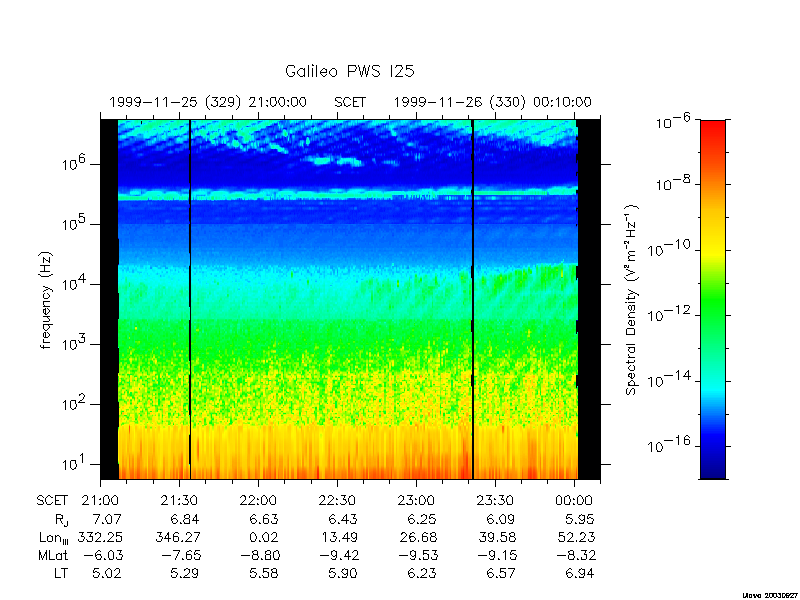Click the plot title 'Galileo PWS I25'
Image resolution: width=800 pixels, height=600 pixels.
pos(349,71)
